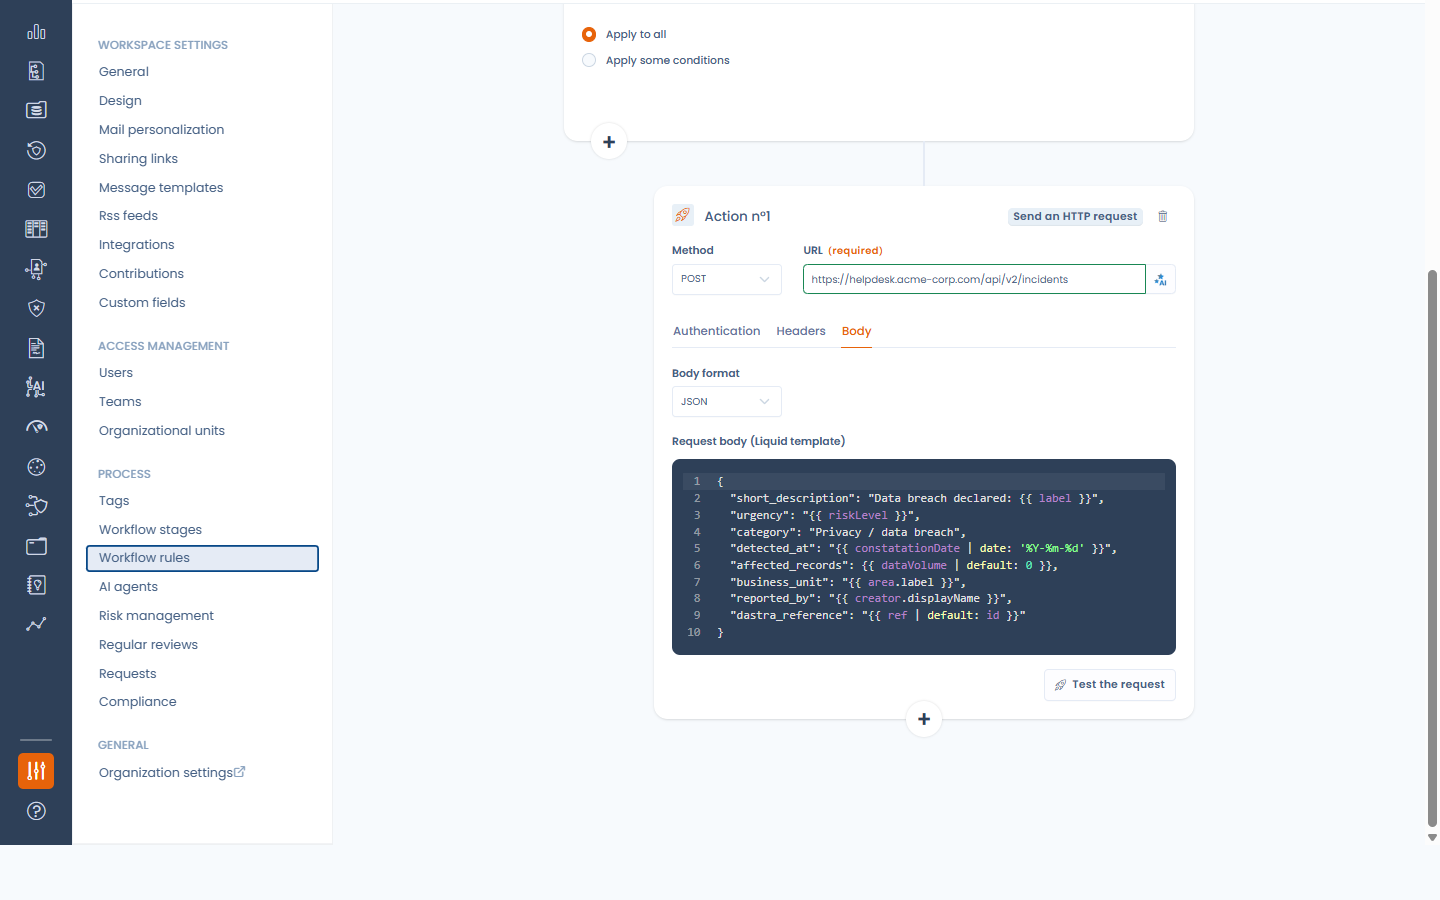The height and width of the screenshot is (900, 1440).
Task: Open the checkmark tasks icon in sidebar
Action: coord(36,190)
